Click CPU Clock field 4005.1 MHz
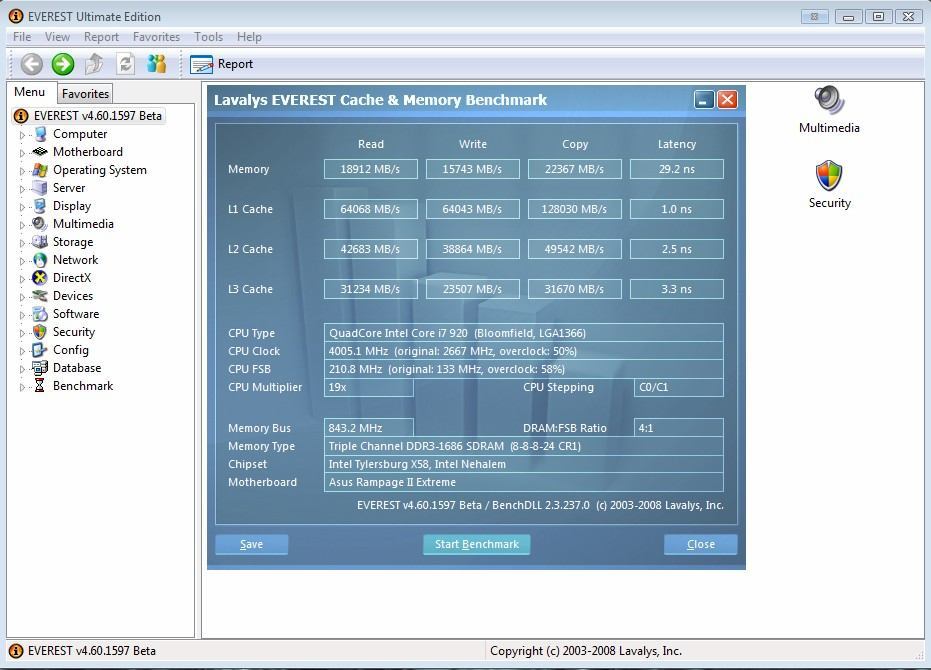931x670 pixels. [524, 351]
